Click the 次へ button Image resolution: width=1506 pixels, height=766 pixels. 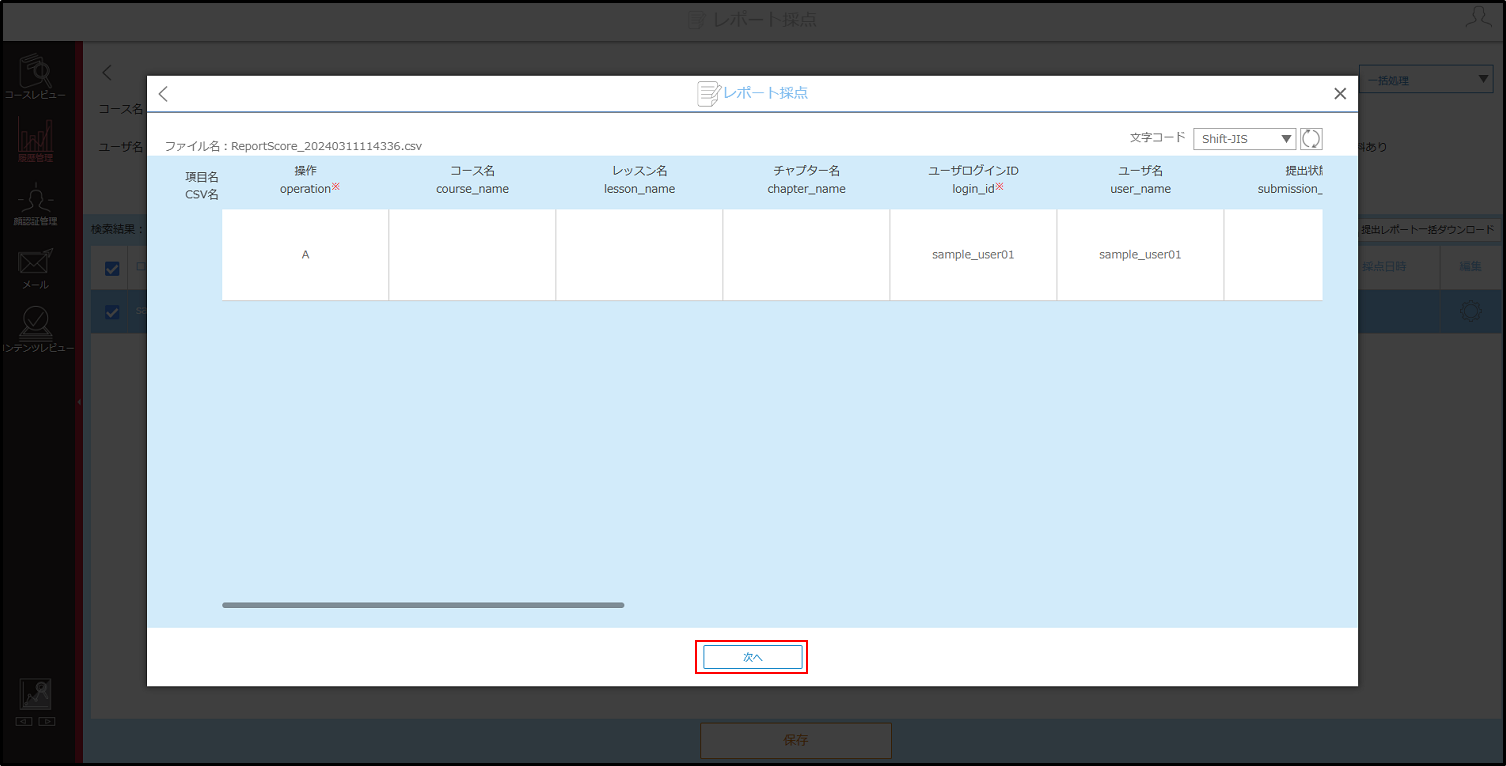pos(752,657)
